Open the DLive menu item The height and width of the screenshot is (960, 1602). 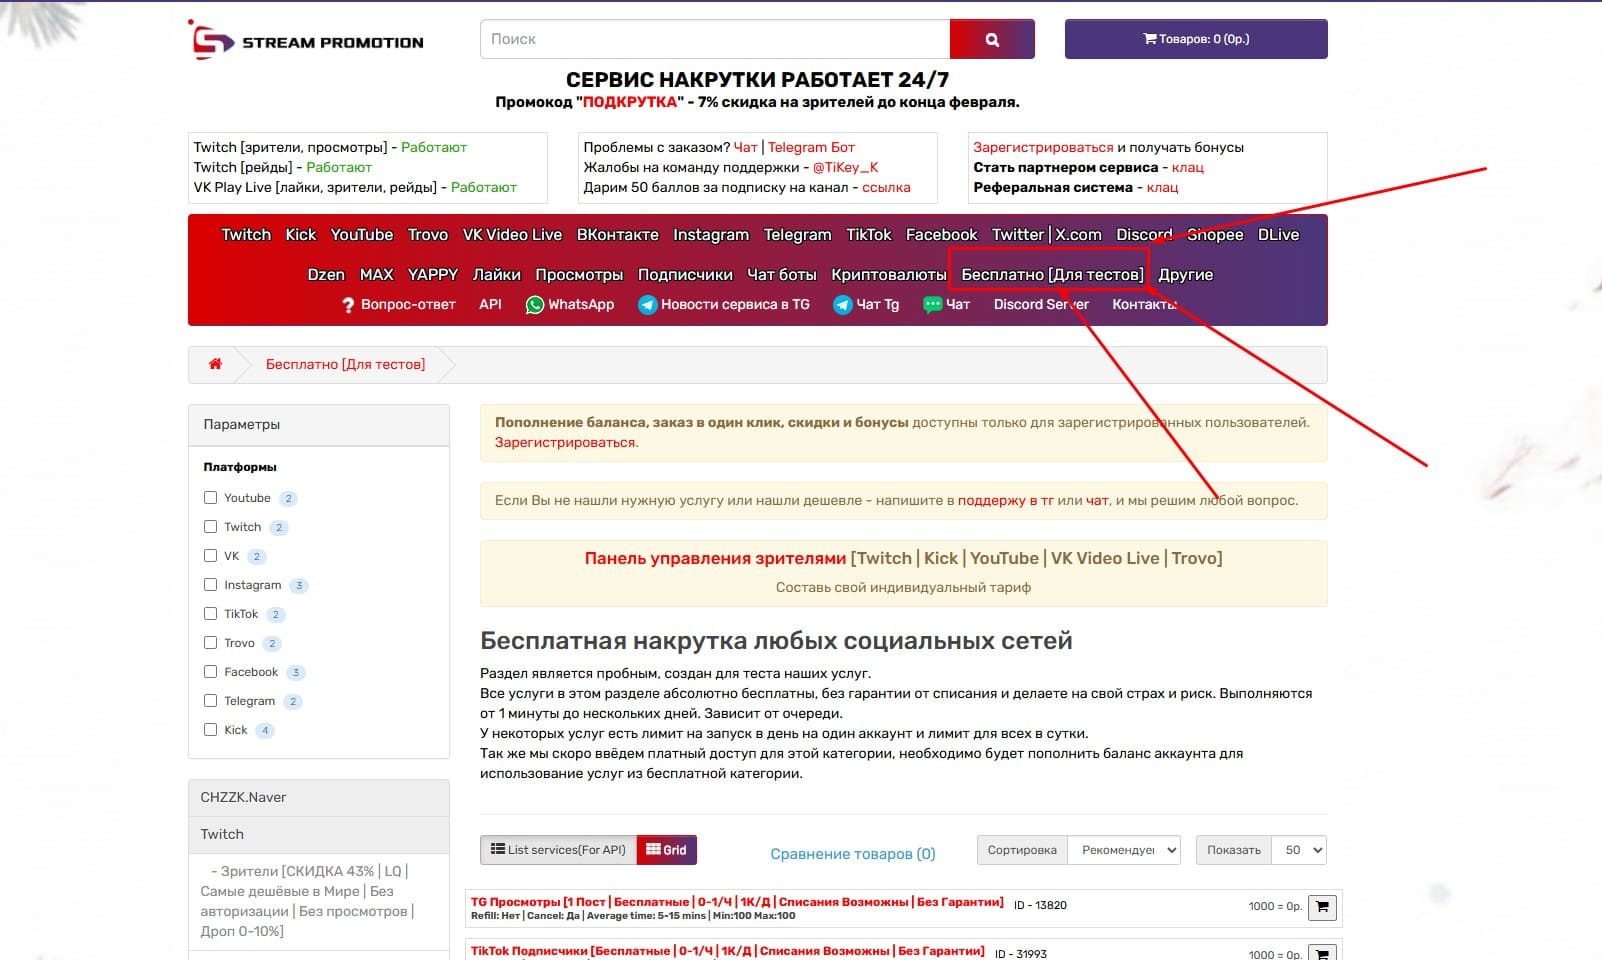(x=1279, y=234)
